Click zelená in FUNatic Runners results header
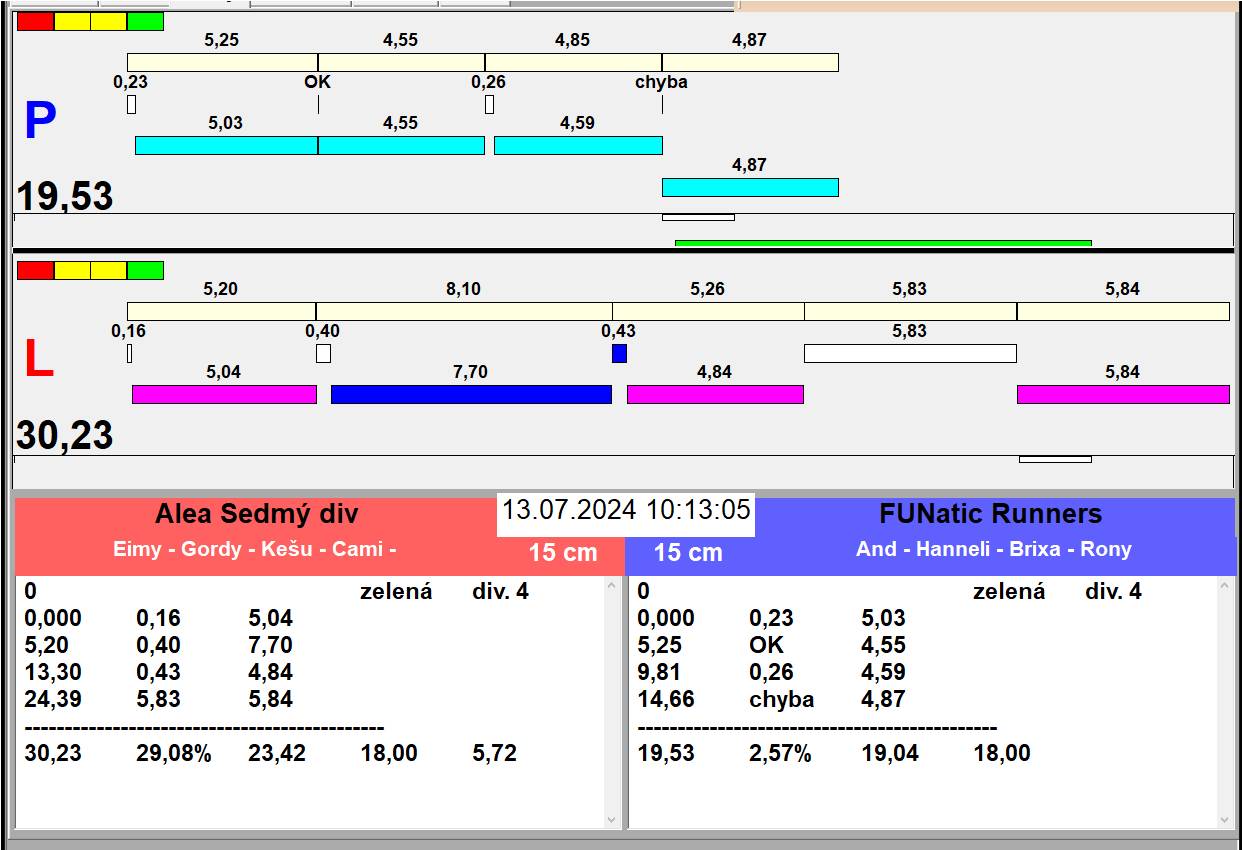The width and height of the screenshot is (1242, 850). pos(1009,591)
